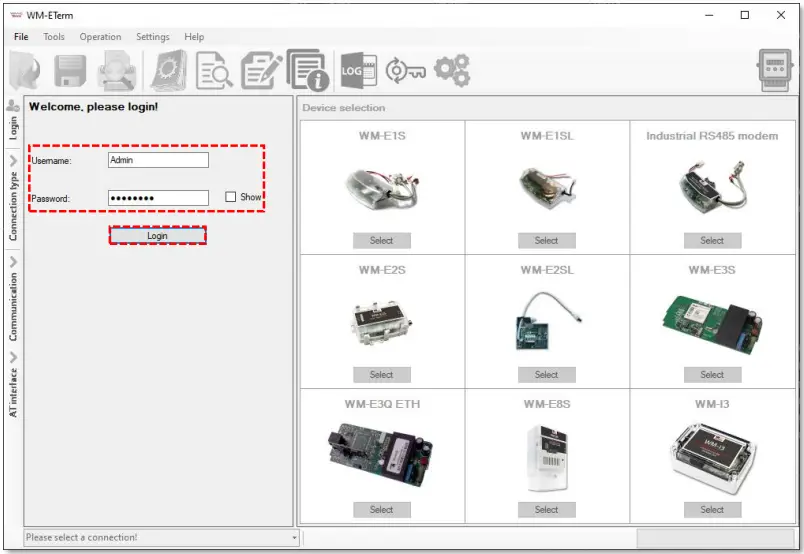Viewport: 804px width, 554px height.
Task: Open the Tools menu
Action: pyautogui.click(x=54, y=37)
